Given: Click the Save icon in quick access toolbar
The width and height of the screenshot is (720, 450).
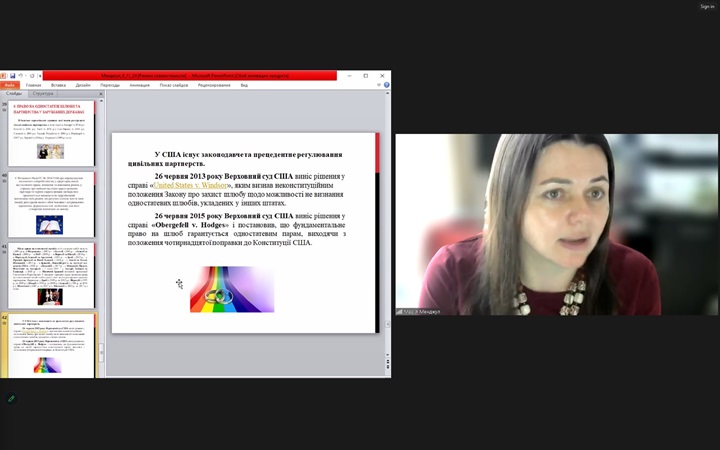Looking at the screenshot, I should [x=14, y=76].
